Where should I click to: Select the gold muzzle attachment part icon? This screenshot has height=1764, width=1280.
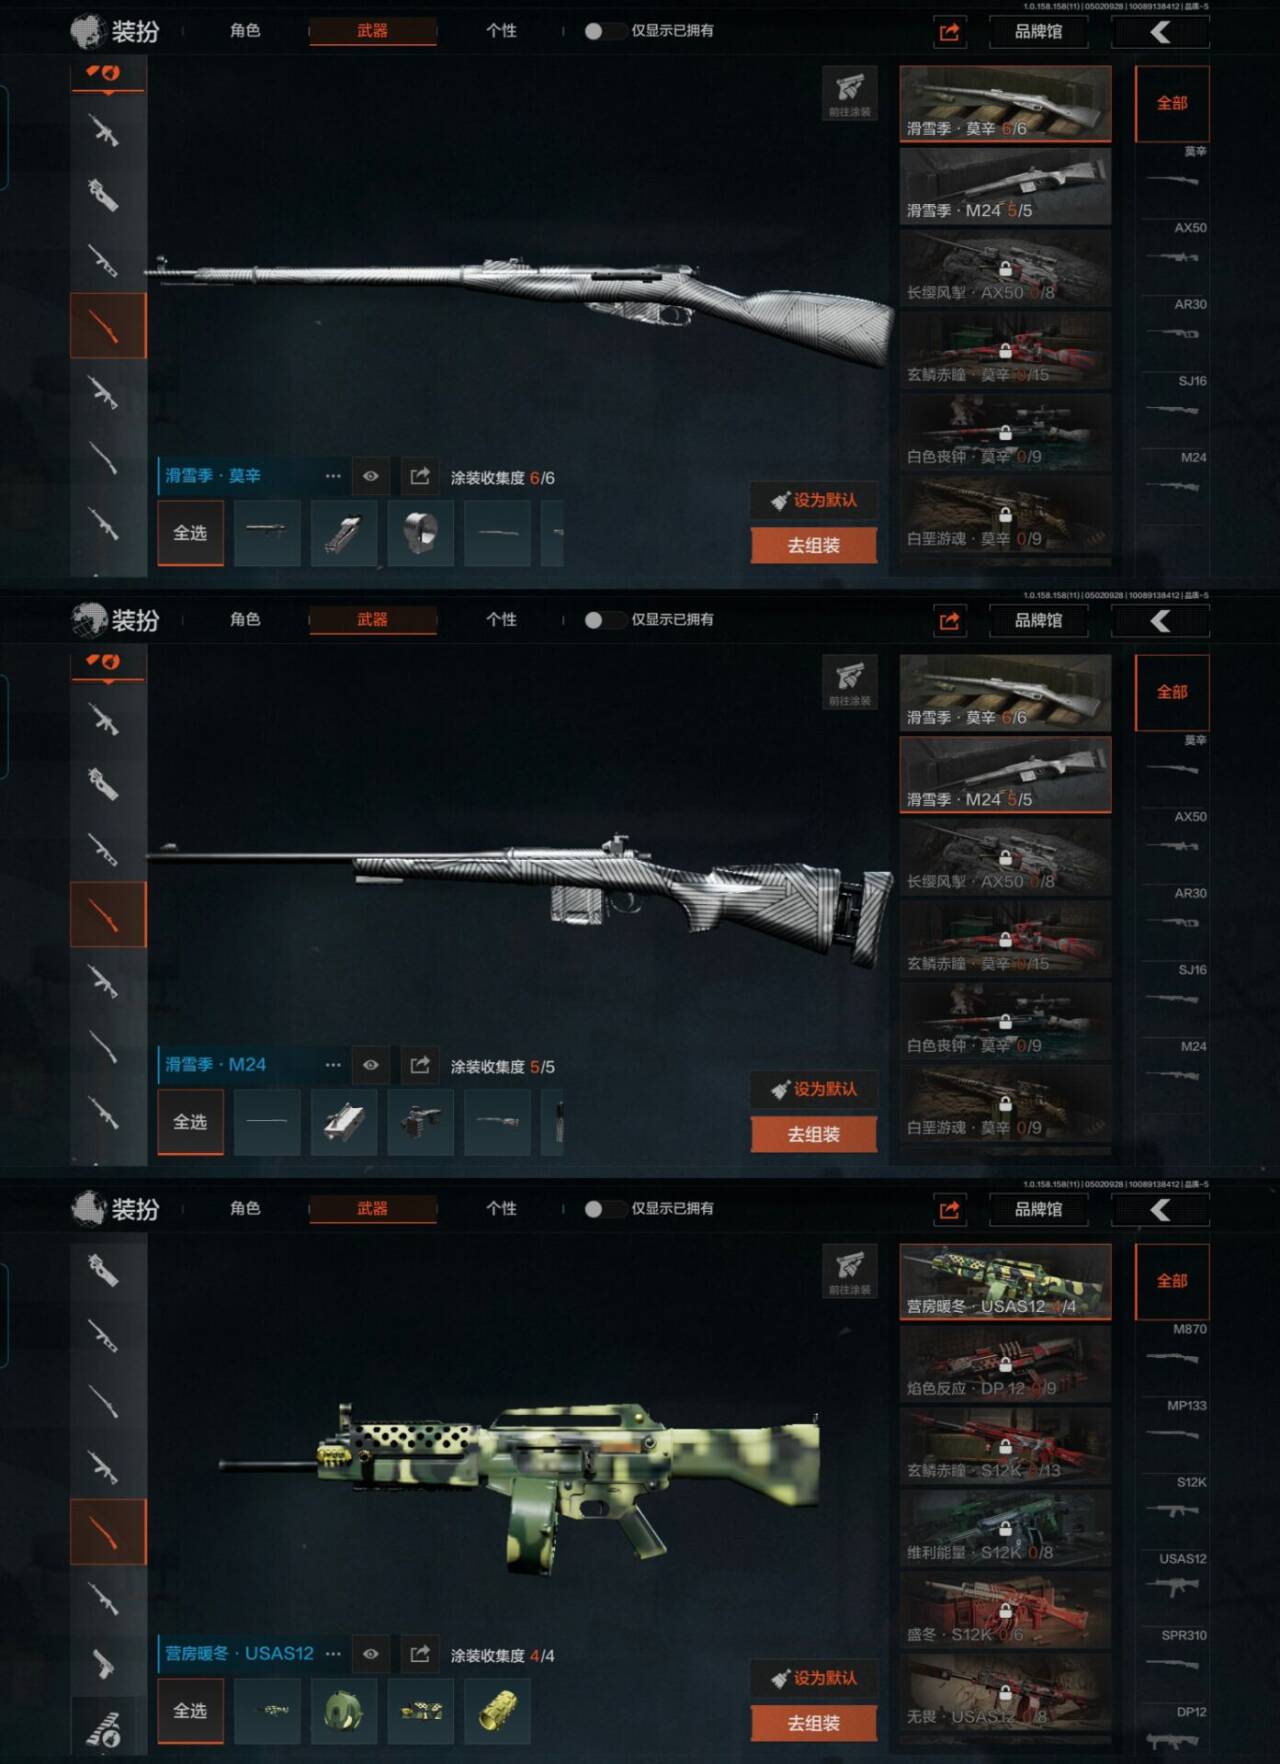tap(497, 1711)
